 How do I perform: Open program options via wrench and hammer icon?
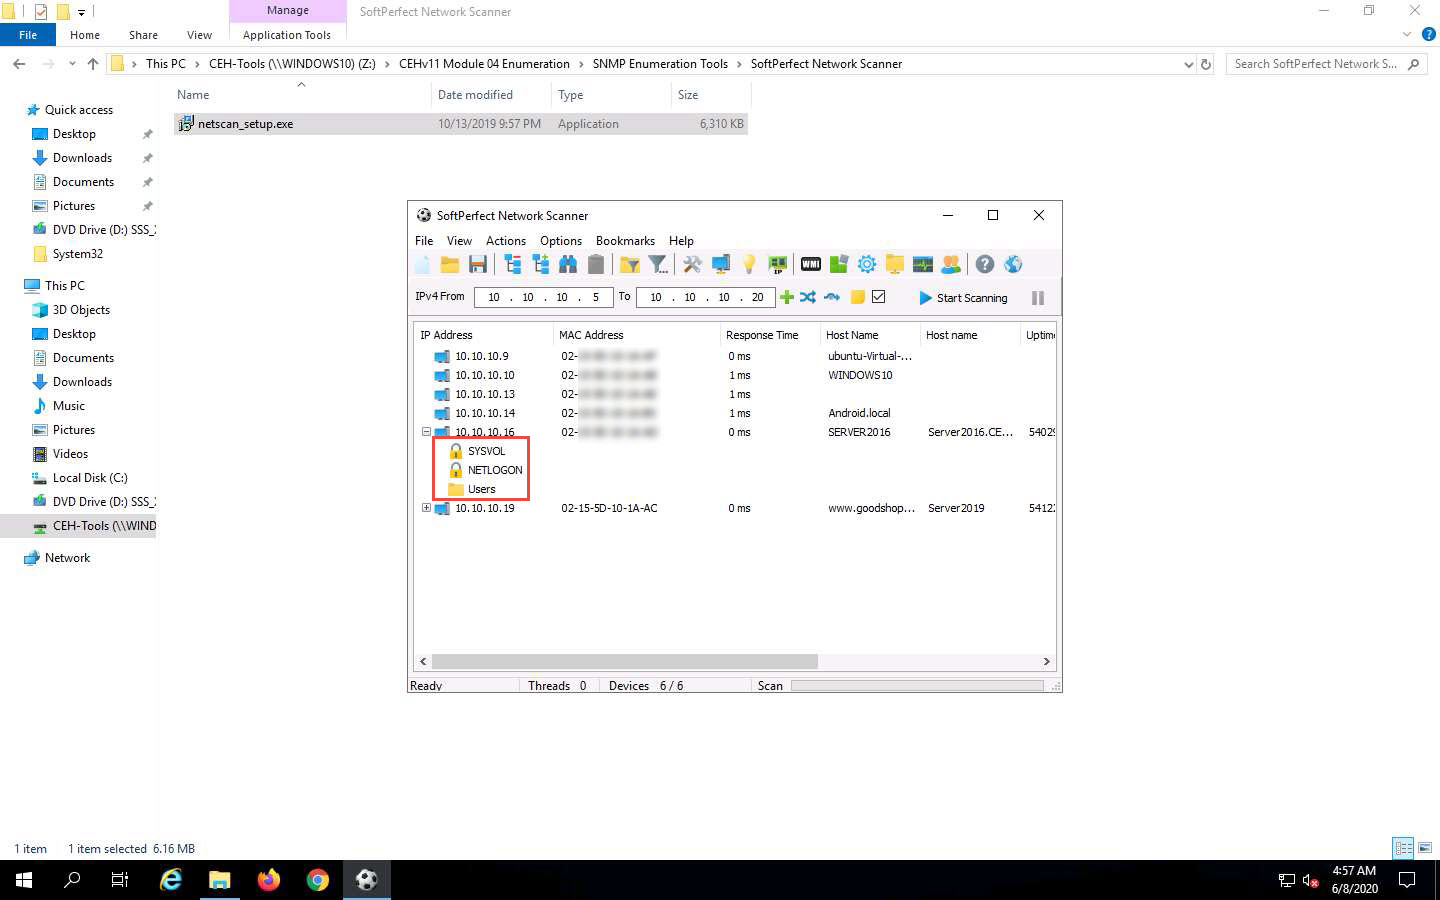(x=692, y=264)
